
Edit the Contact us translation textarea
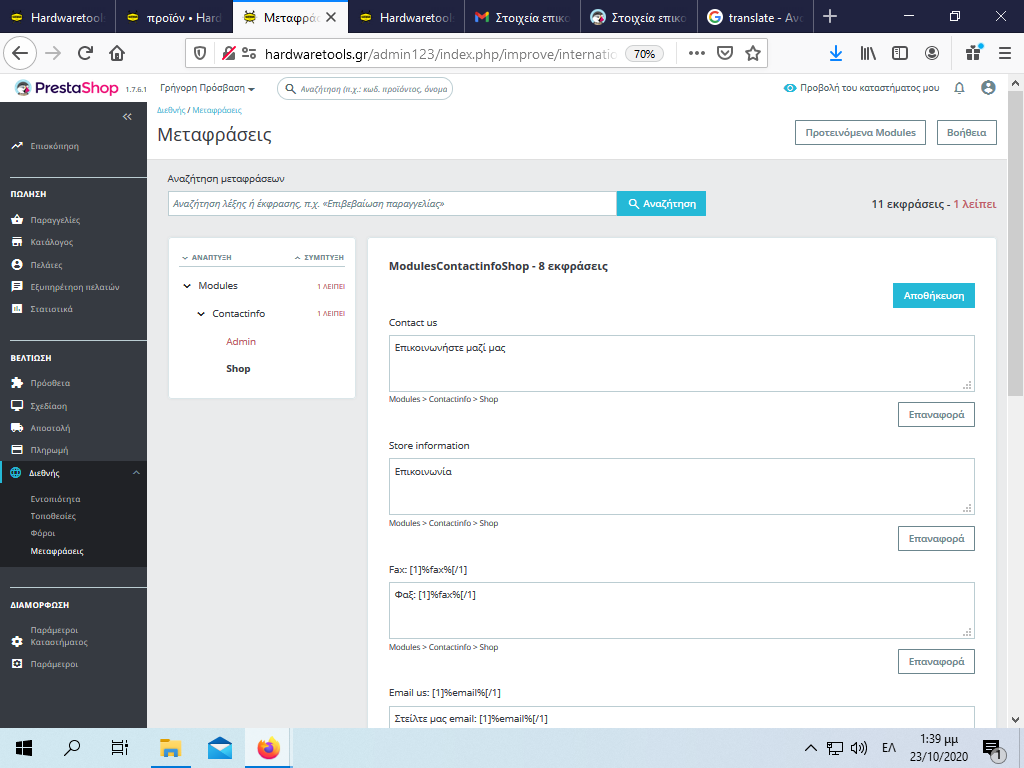click(x=682, y=364)
